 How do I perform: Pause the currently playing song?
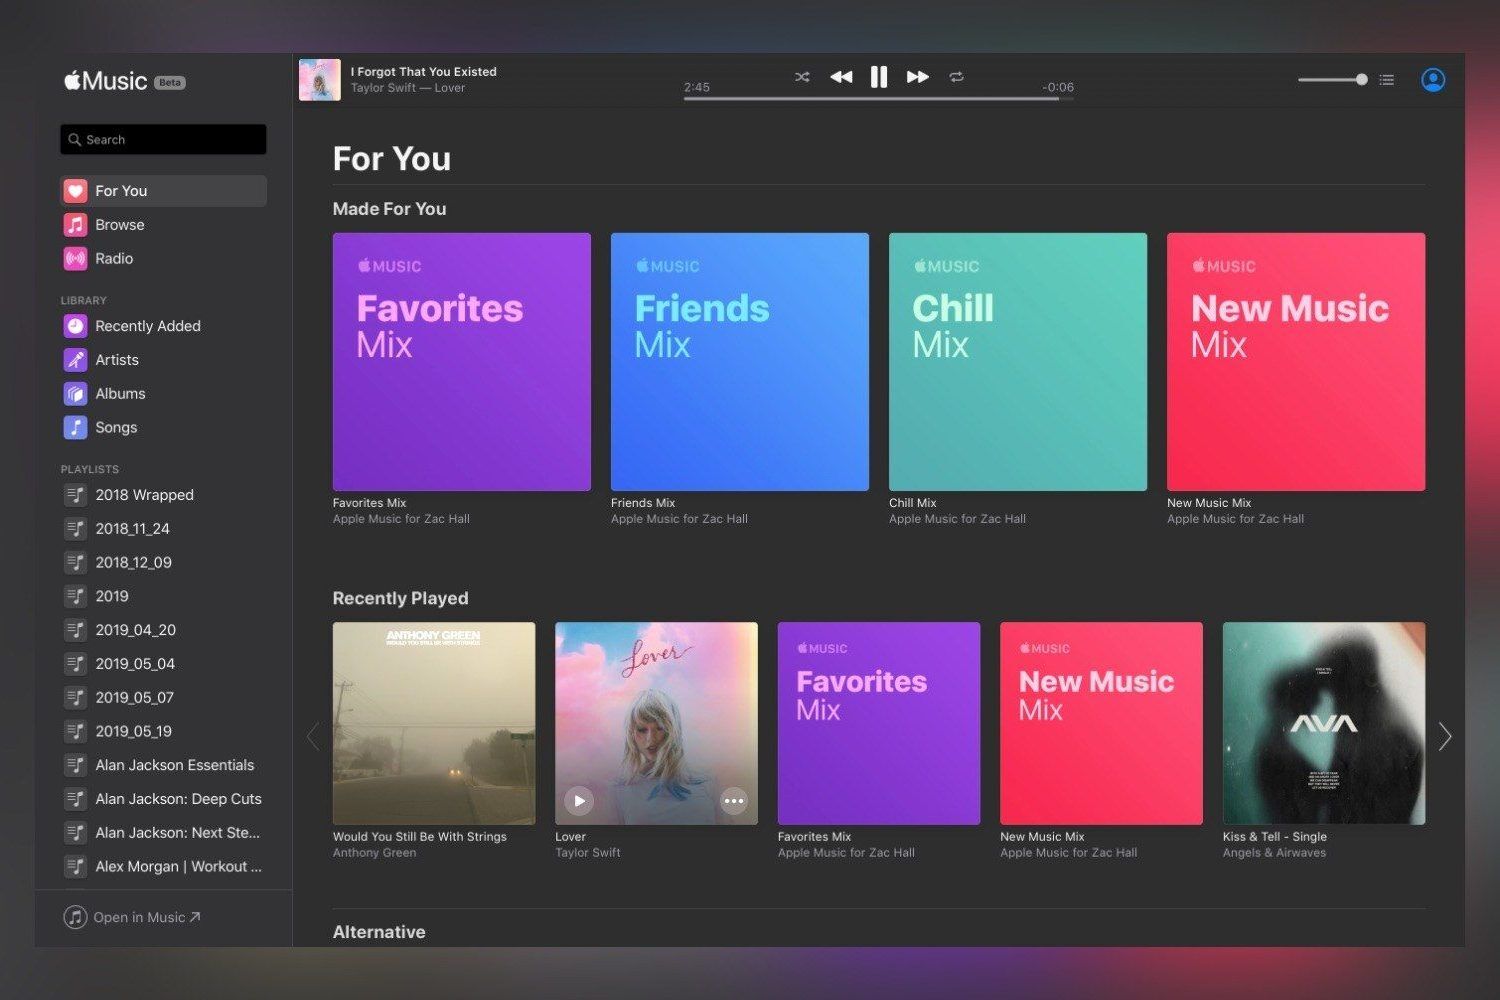click(879, 76)
